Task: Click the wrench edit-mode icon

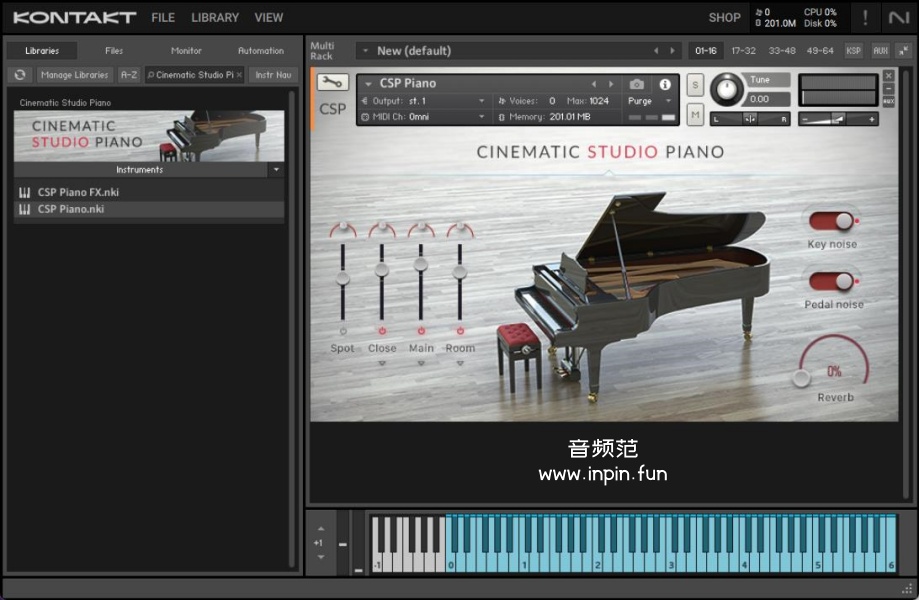Action: coord(333,84)
